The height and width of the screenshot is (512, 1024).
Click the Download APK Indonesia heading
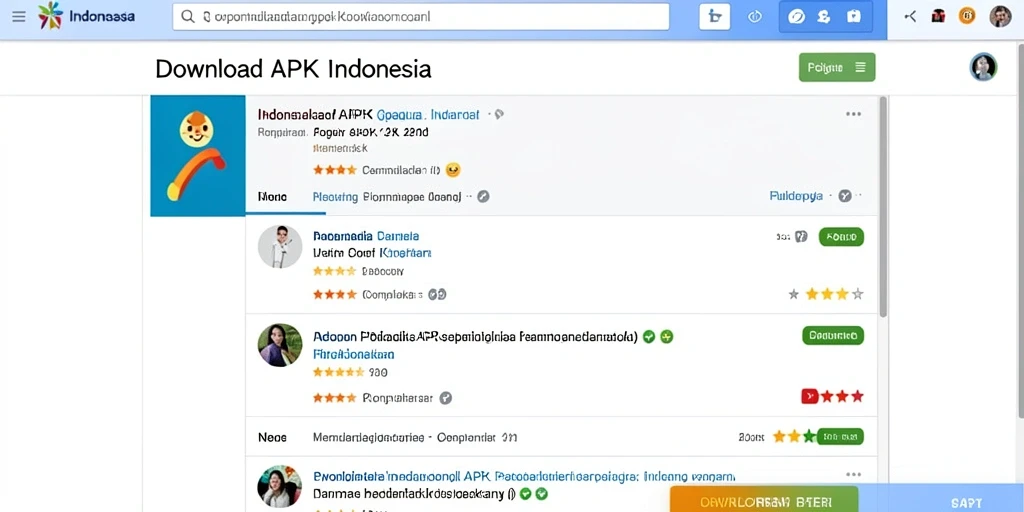pos(293,69)
